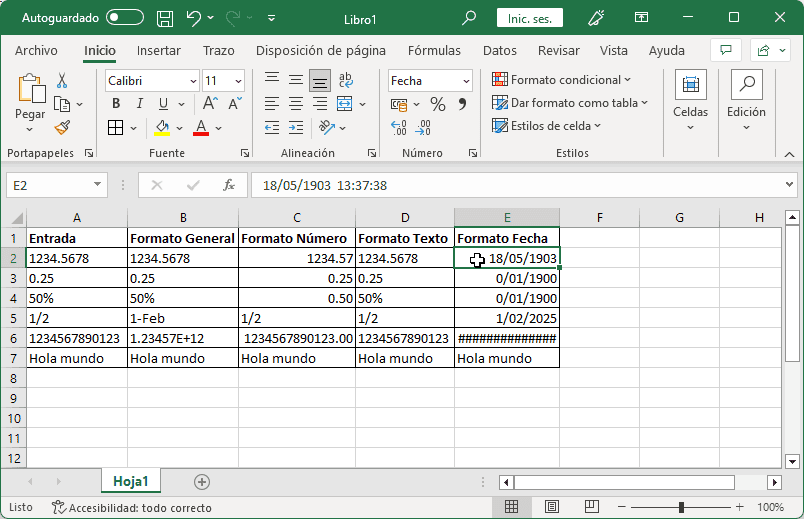The image size is (804, 519).
Task: Apply percent style with the % icon
Action: click(437, 104)
